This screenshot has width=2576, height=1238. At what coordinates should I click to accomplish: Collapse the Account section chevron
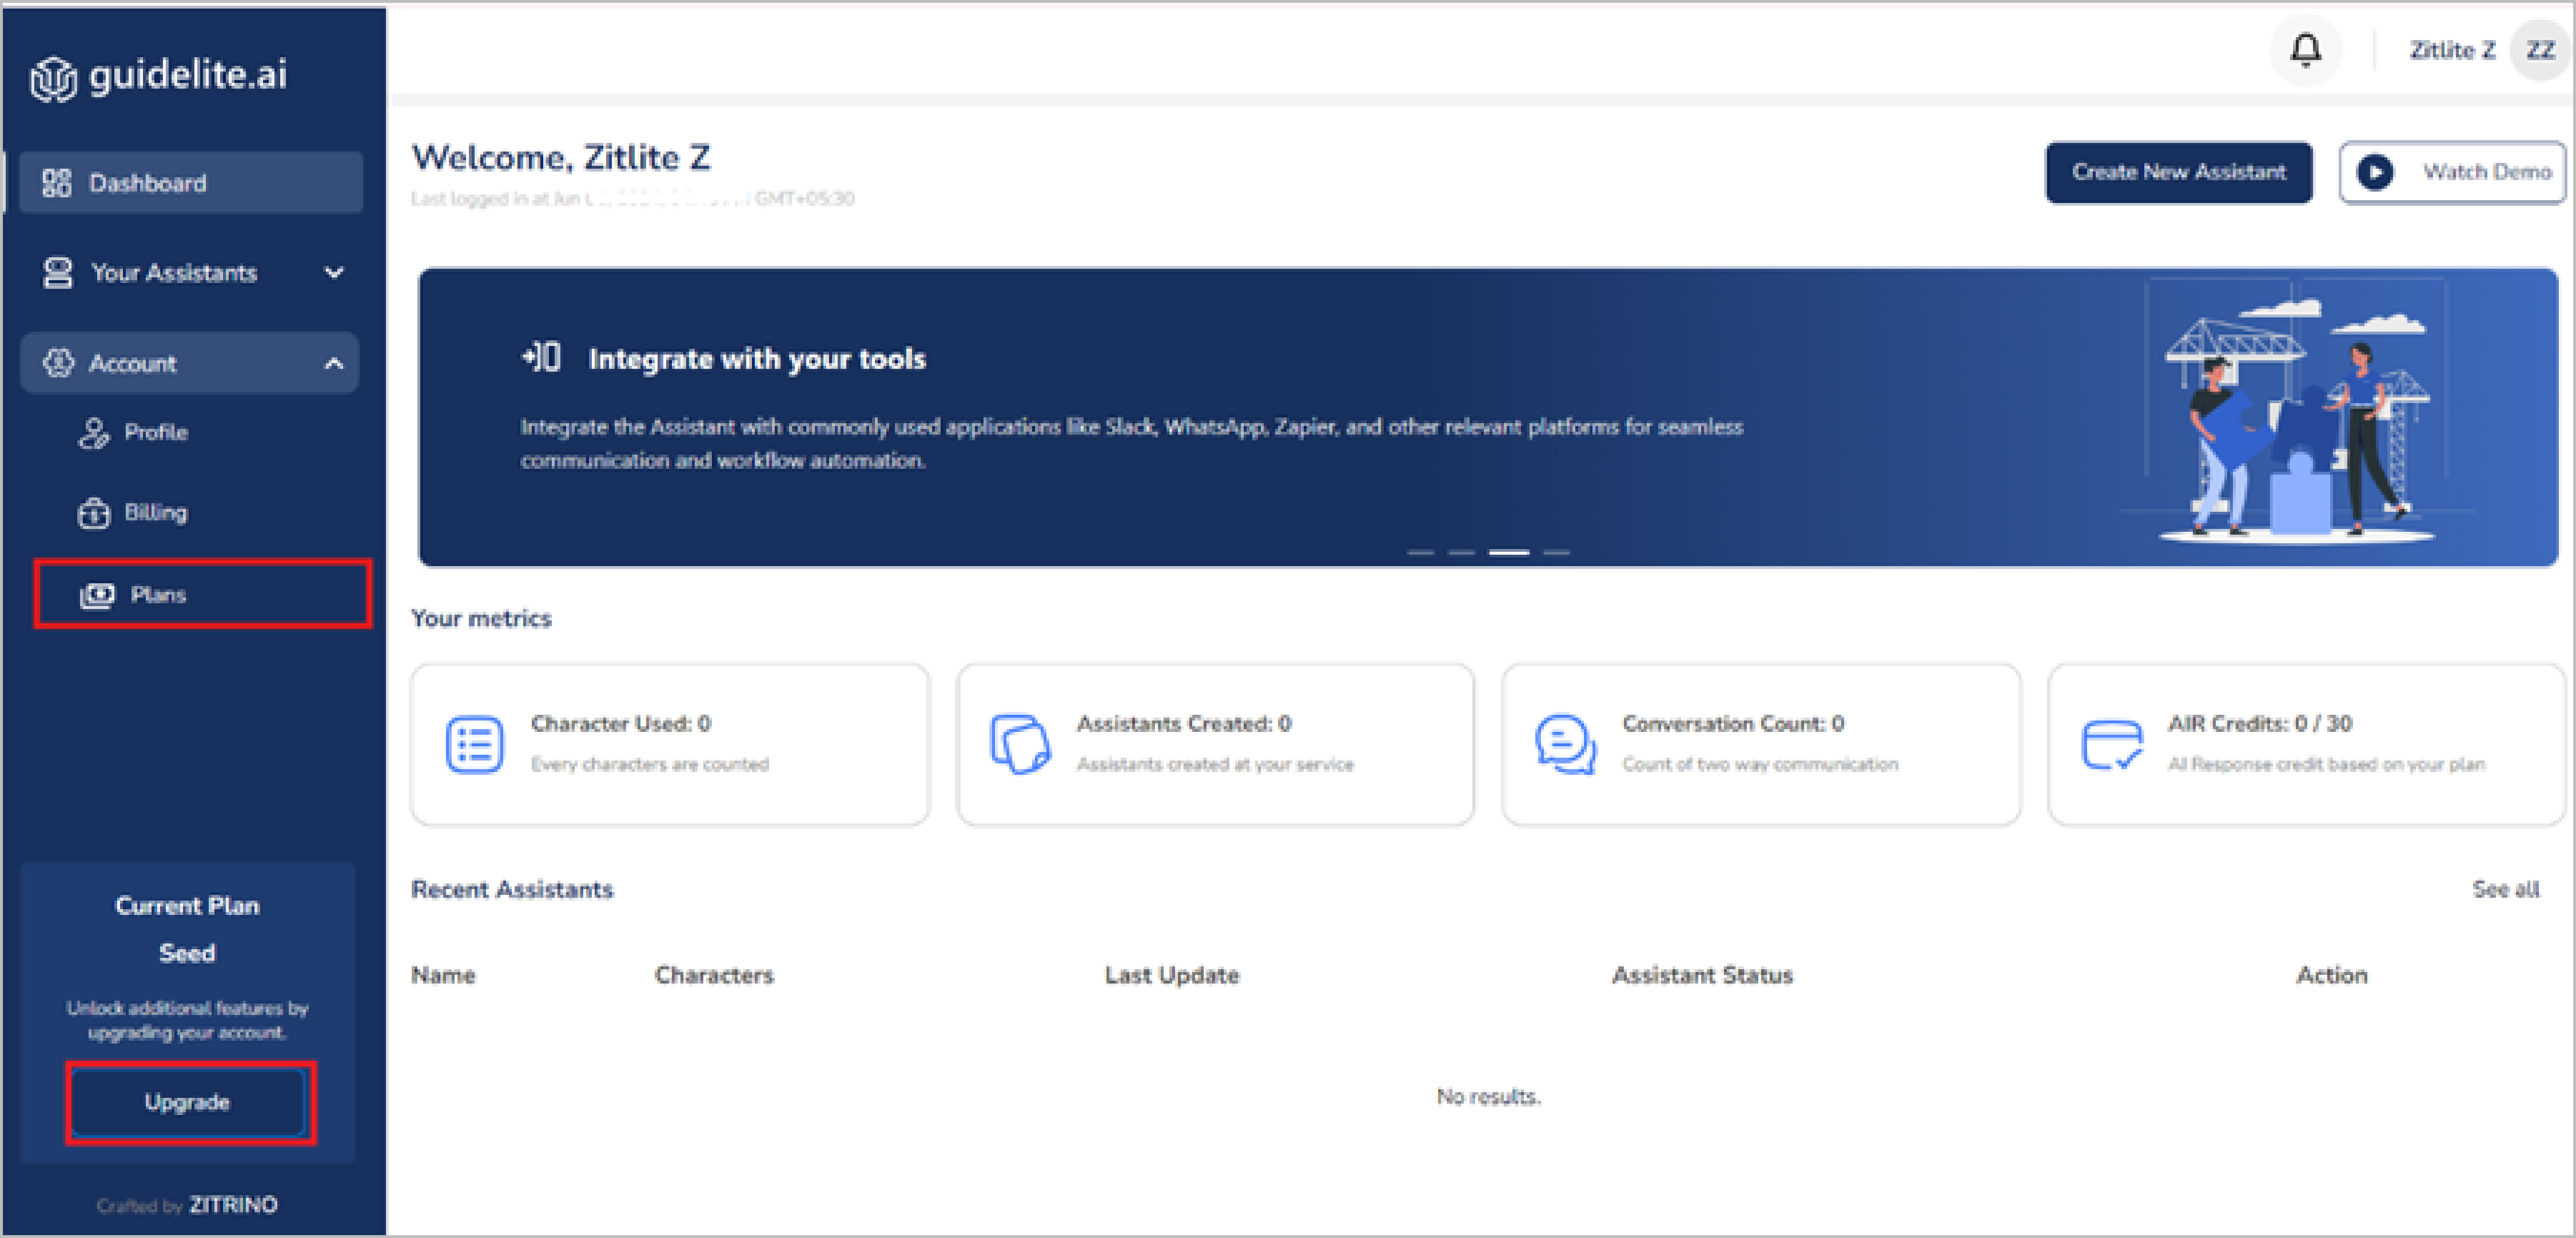coord(334,364)
